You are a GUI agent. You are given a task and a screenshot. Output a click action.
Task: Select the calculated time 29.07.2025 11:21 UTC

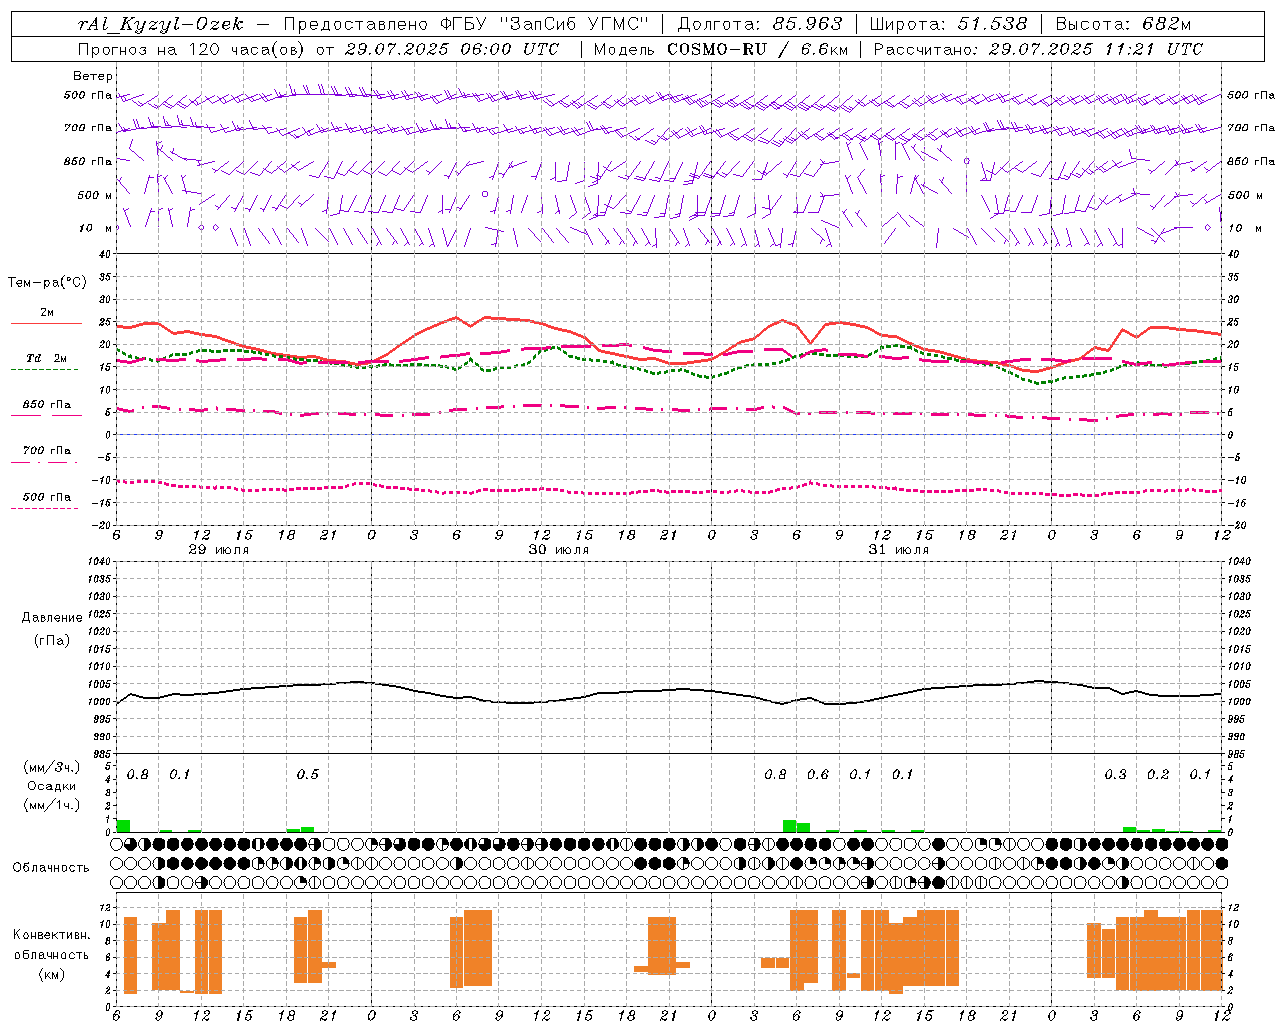tap(1095, 49)
